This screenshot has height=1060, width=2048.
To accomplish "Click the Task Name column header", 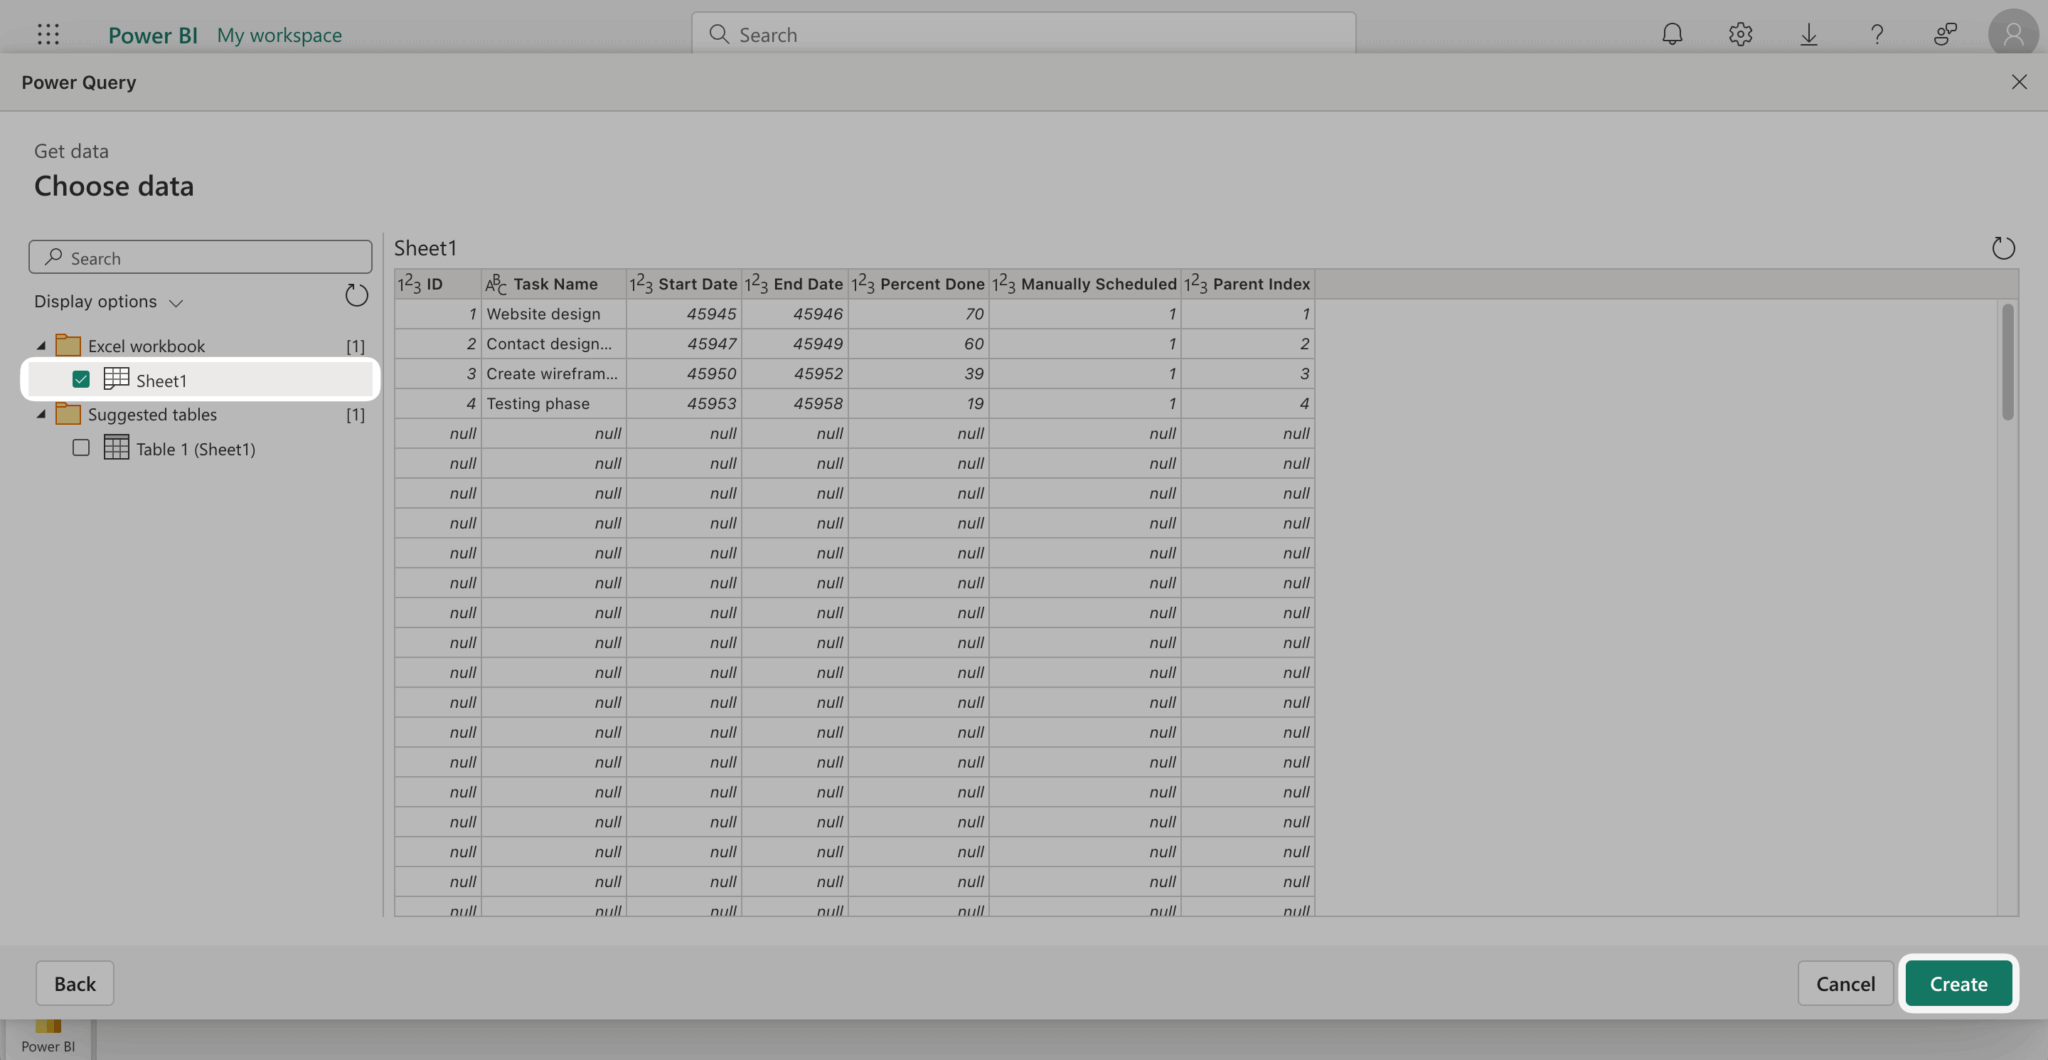I will click(554, 284).
